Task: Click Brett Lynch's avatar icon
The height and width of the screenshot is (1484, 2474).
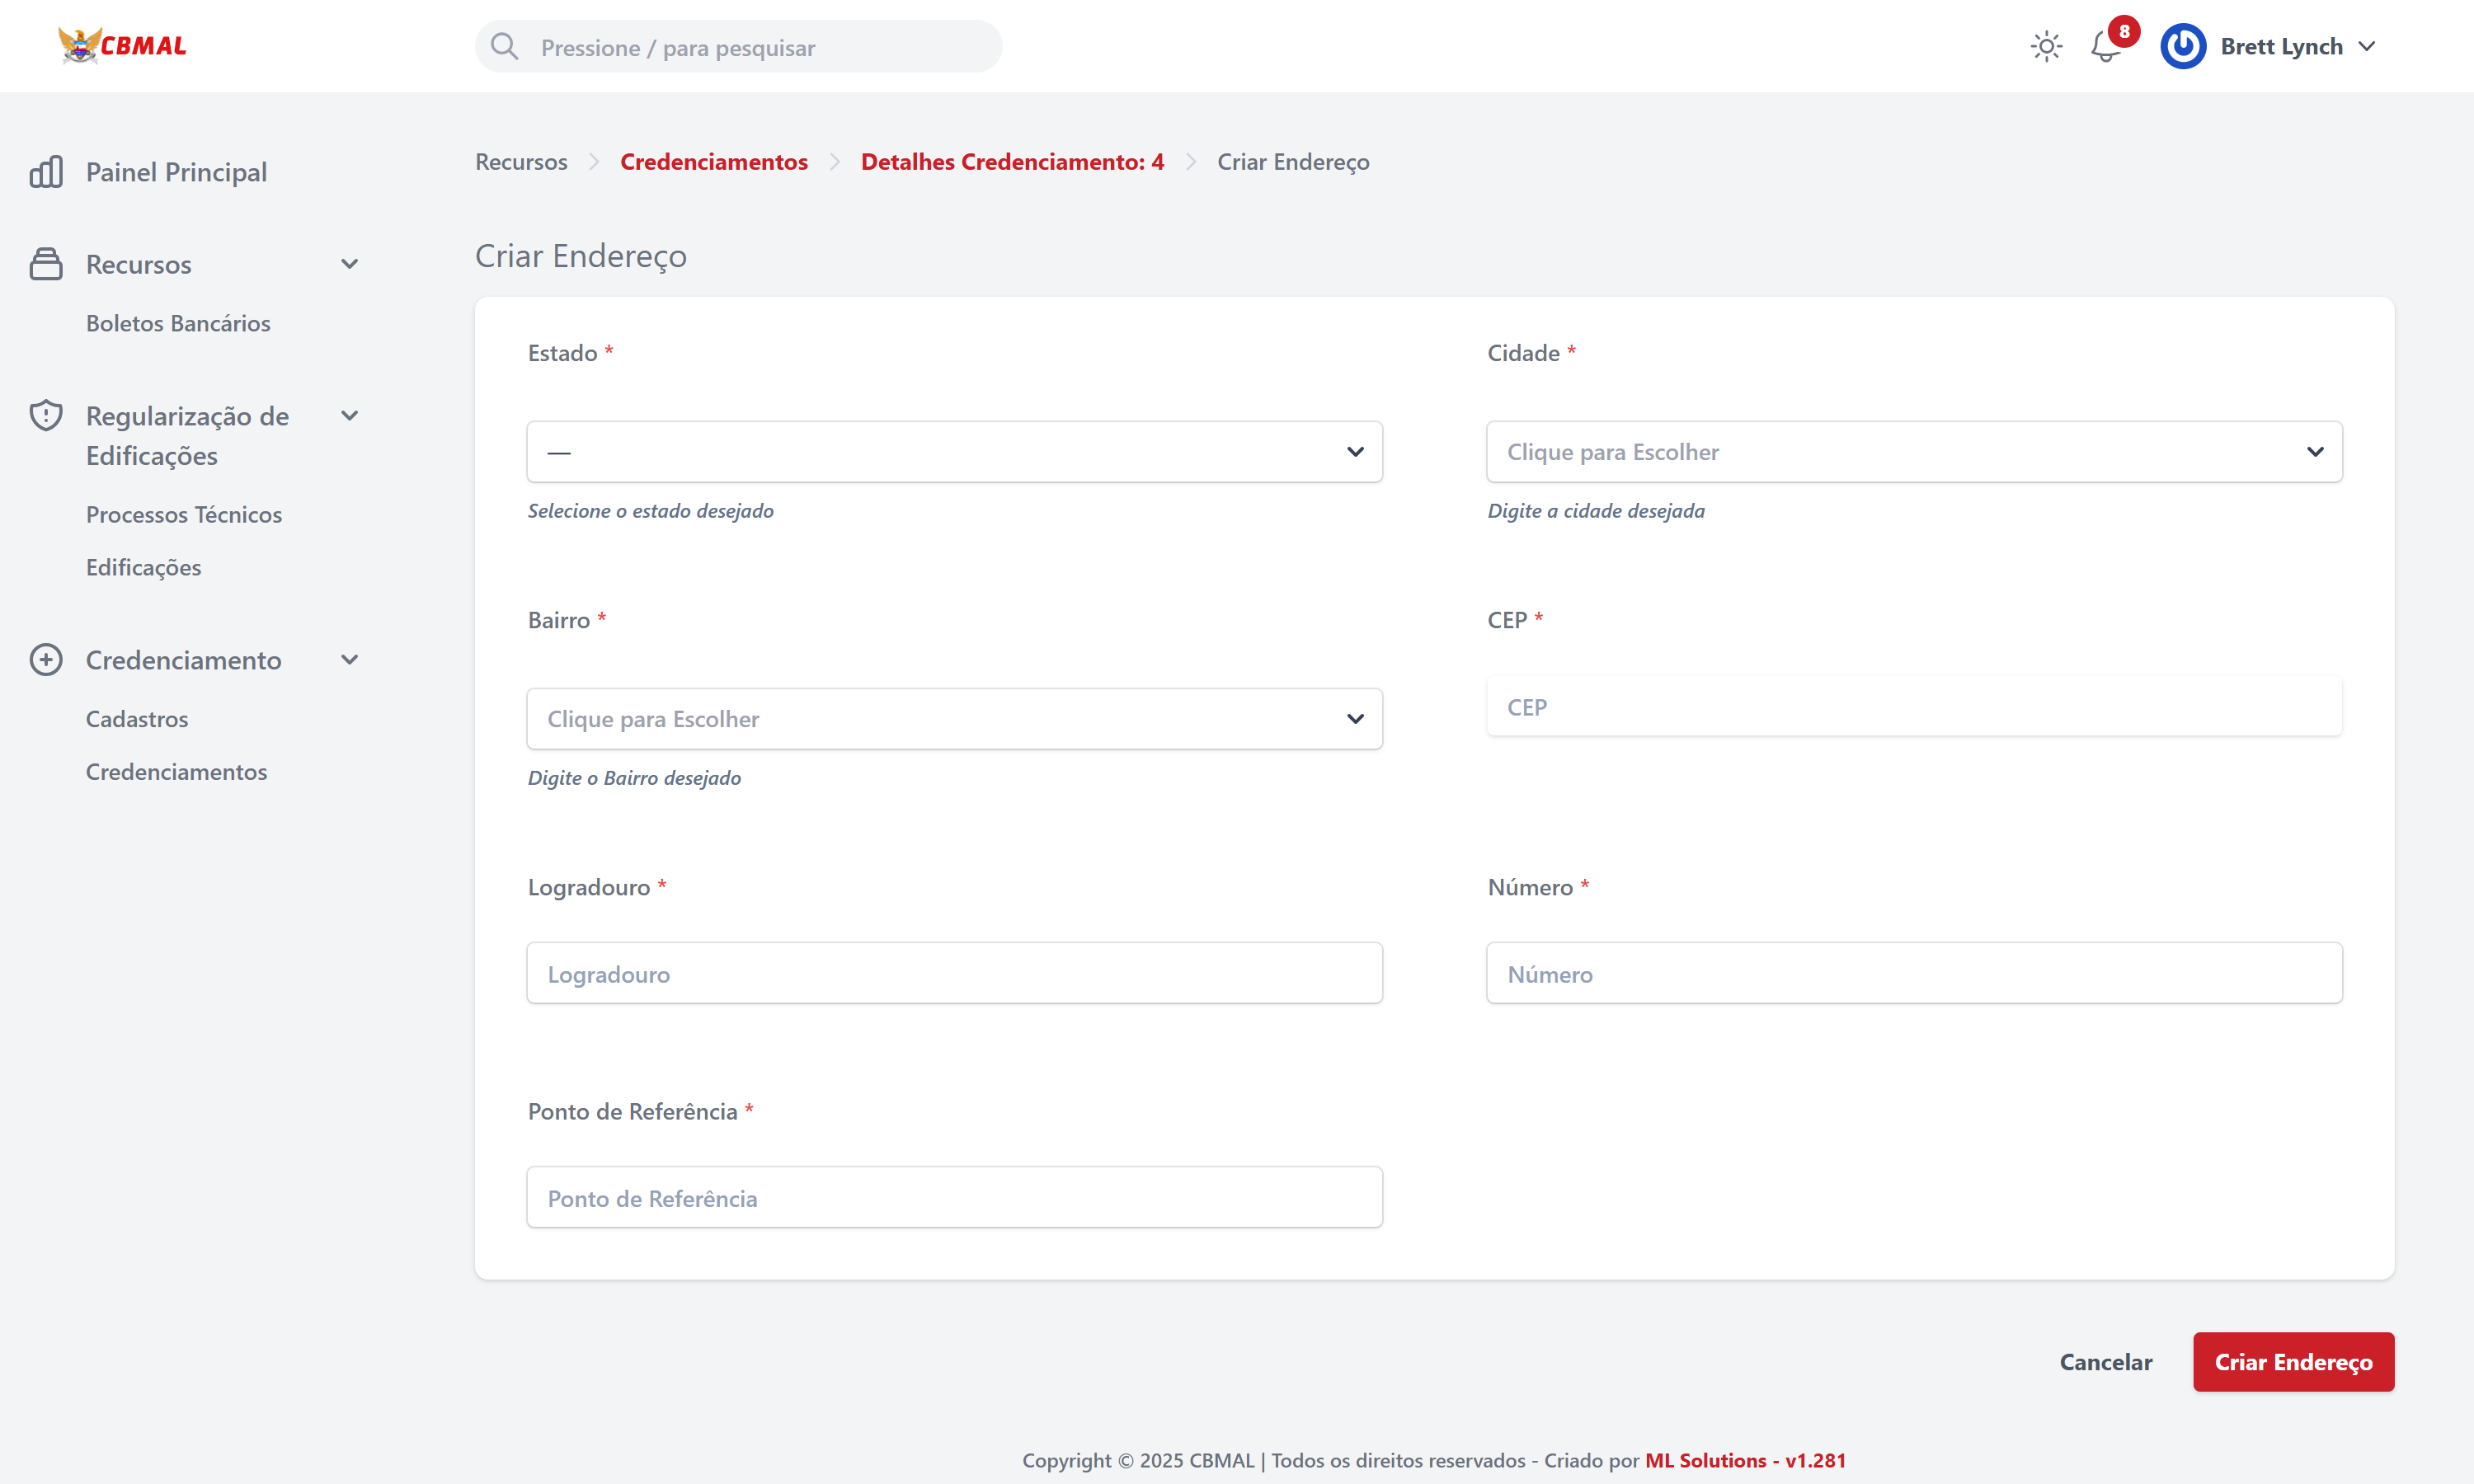Action: pos(2182,47)
